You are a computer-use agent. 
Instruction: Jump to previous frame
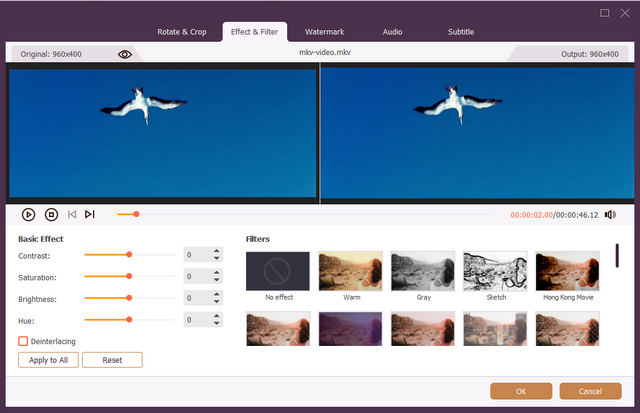point(71,214)
